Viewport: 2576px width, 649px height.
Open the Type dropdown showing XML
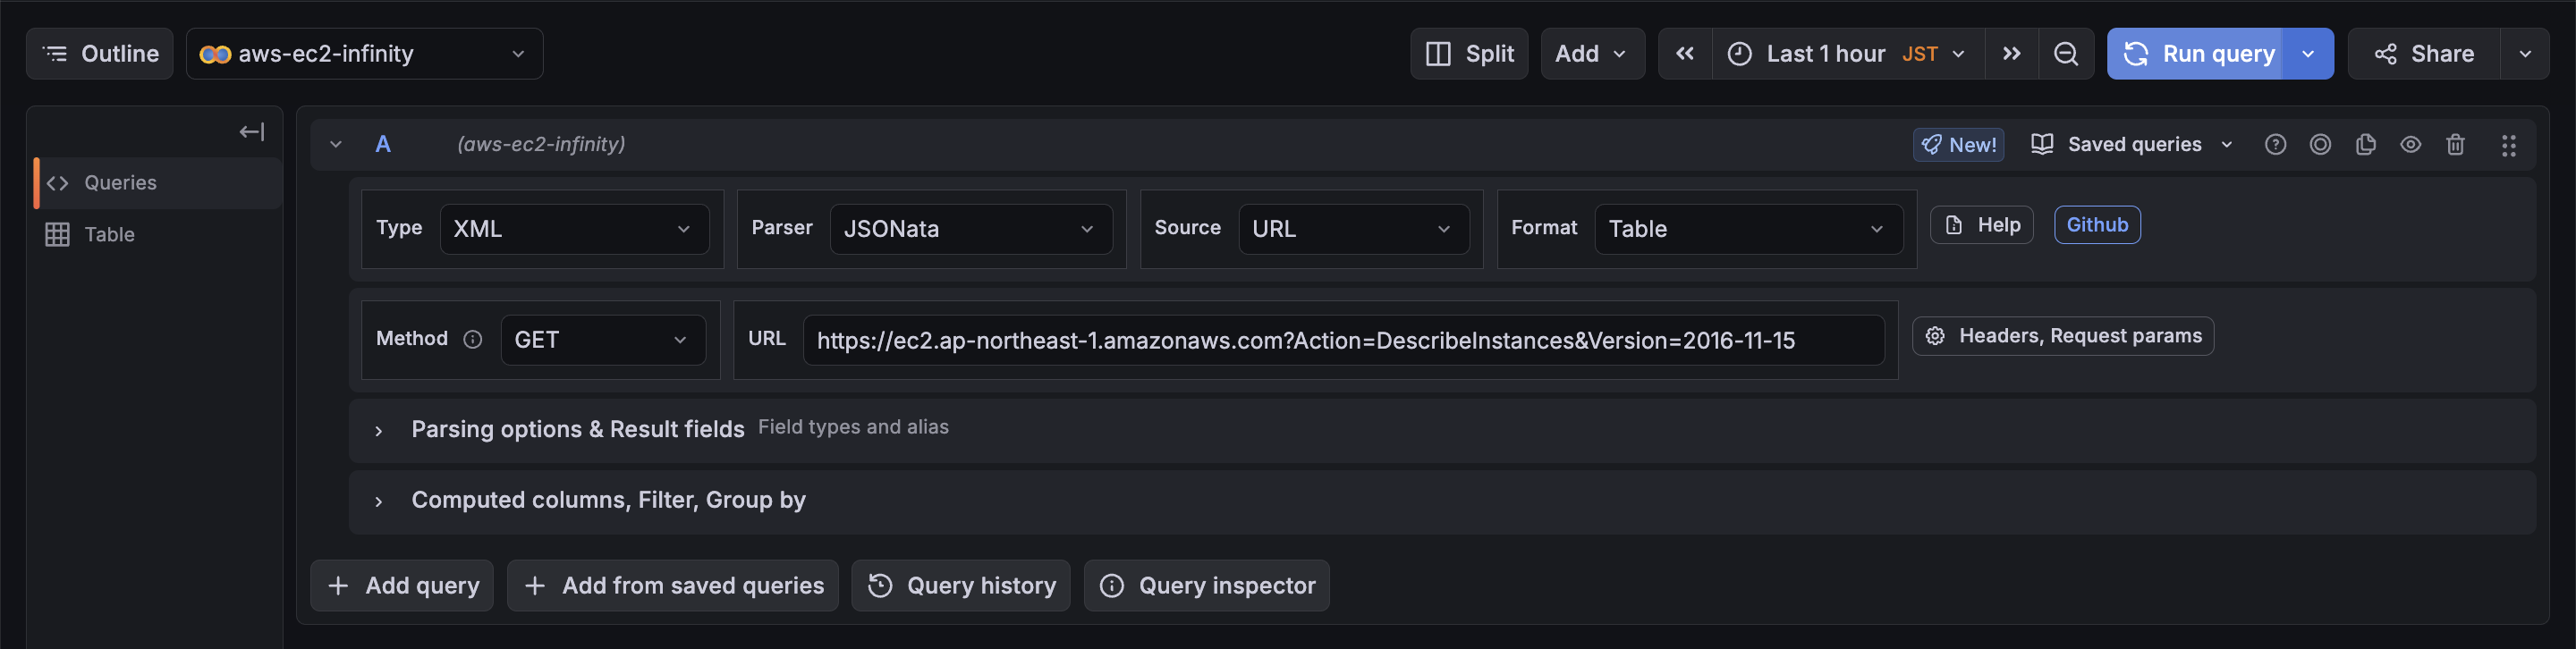tap(574, 229)
